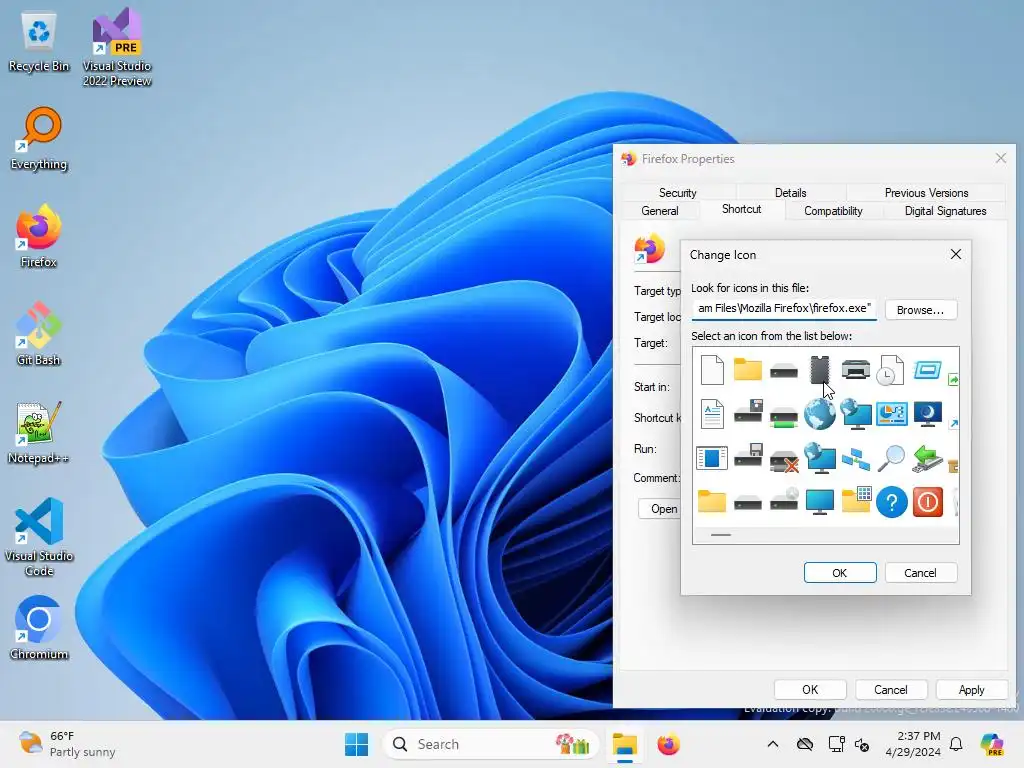Select the red power button icon

click(927, 502)
